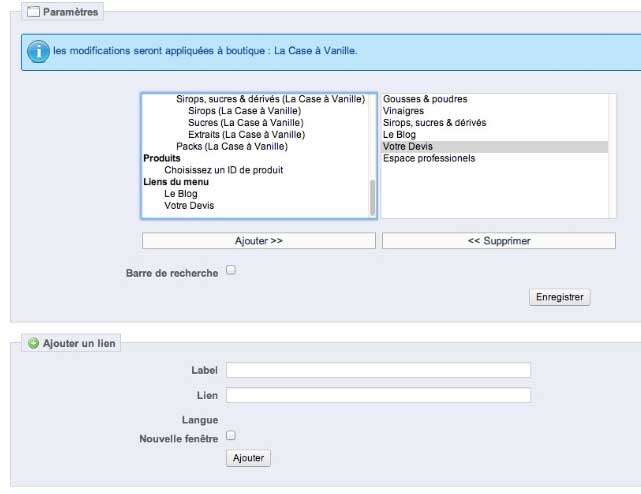Screen dimensions: 641x494
Task: Enable the Barre de recherche checkbox
Action: pos(231,270)
